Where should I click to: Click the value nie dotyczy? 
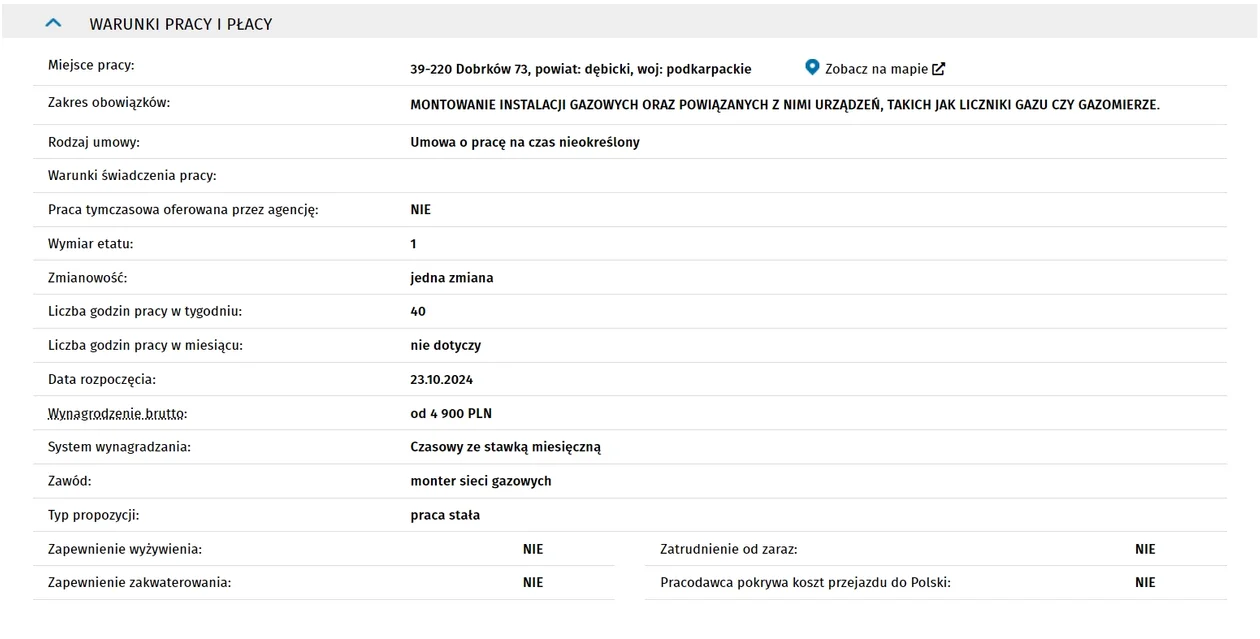(446, 345)
